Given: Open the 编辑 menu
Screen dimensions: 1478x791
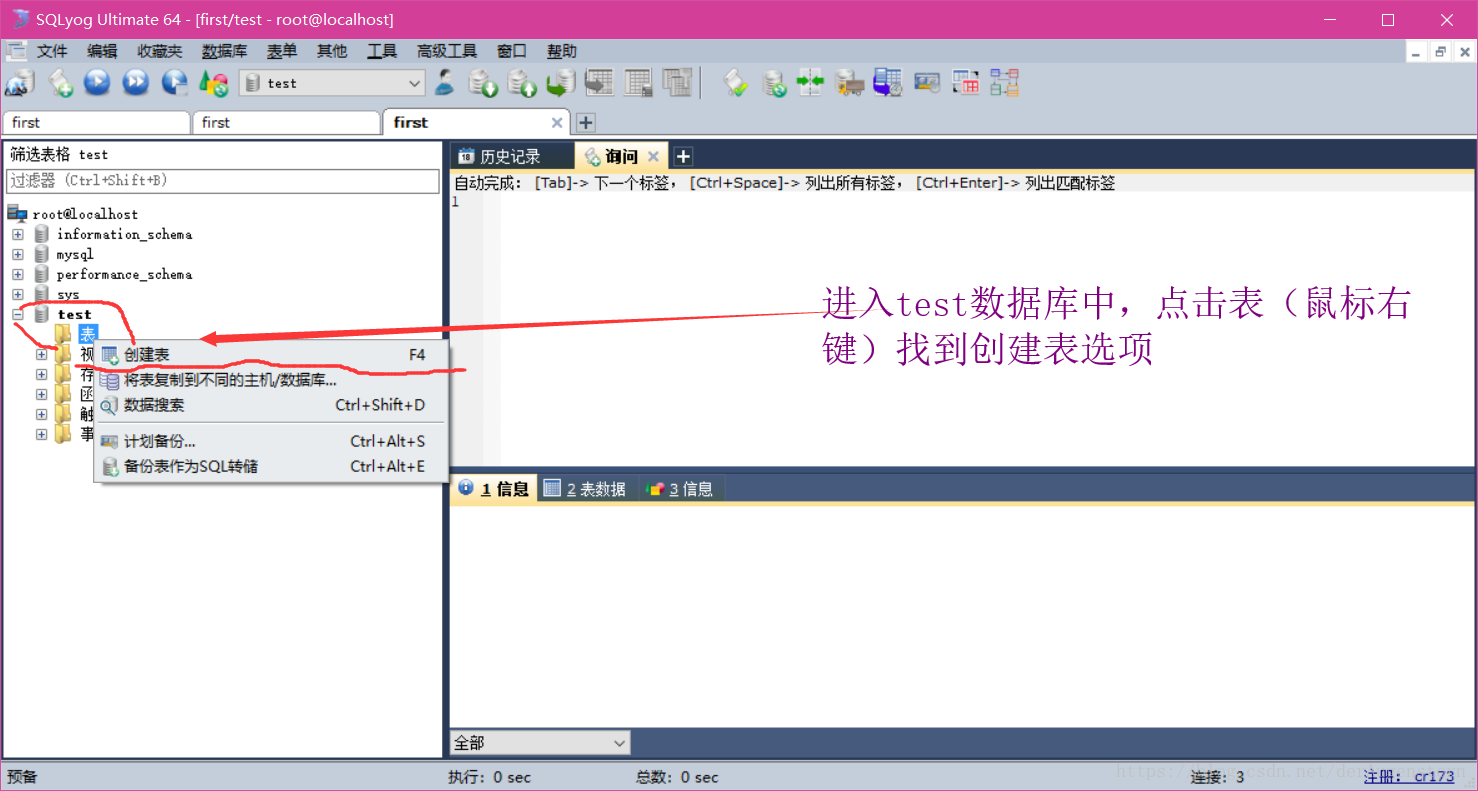Looking at the screenshot, I should tap(102, 51).
